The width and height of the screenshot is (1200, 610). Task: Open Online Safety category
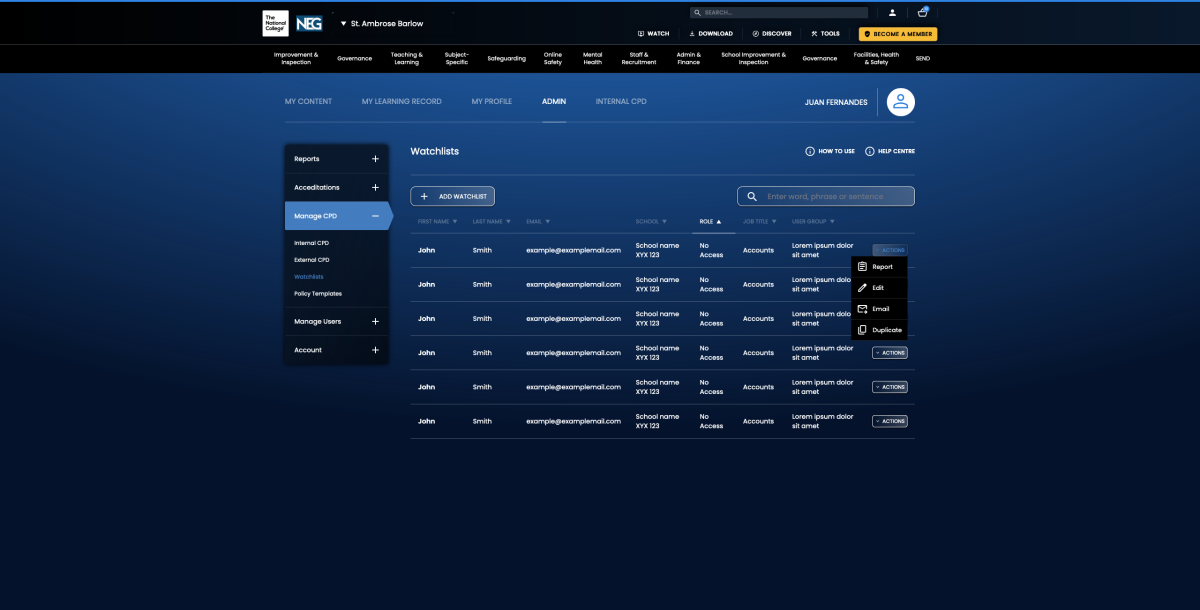(553, 58)
